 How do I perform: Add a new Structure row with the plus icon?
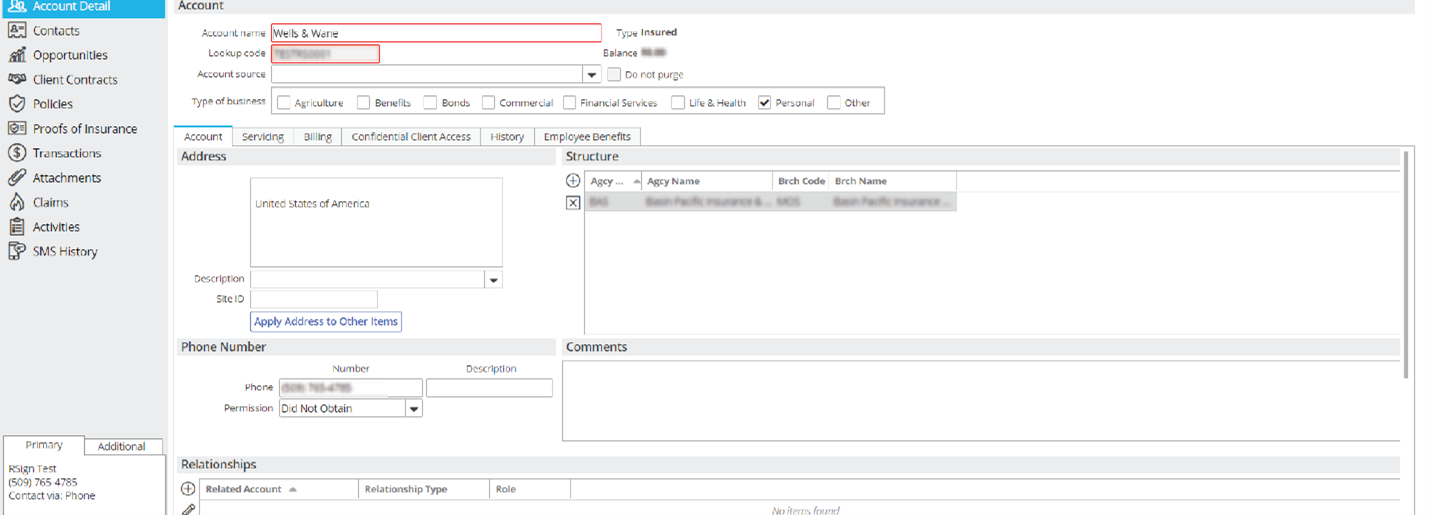click(x=573, y=181)
